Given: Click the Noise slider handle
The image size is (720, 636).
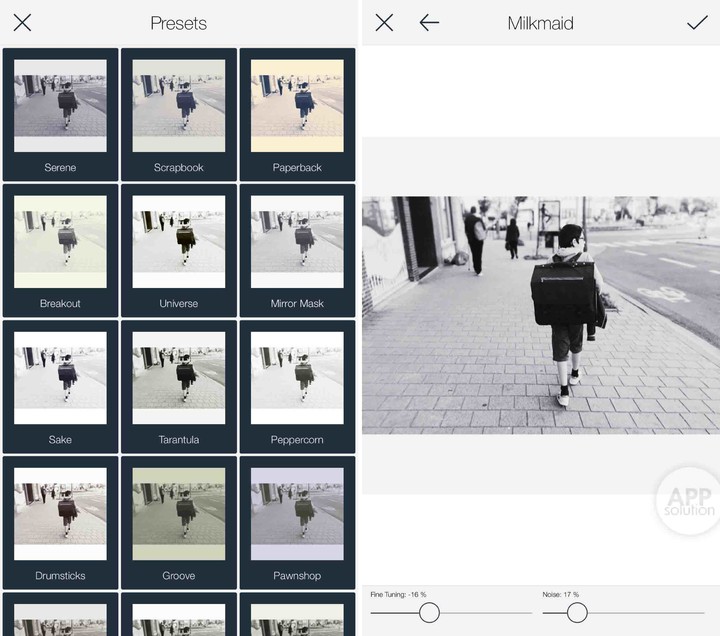Looking at the screenshot, I should 577,612.
